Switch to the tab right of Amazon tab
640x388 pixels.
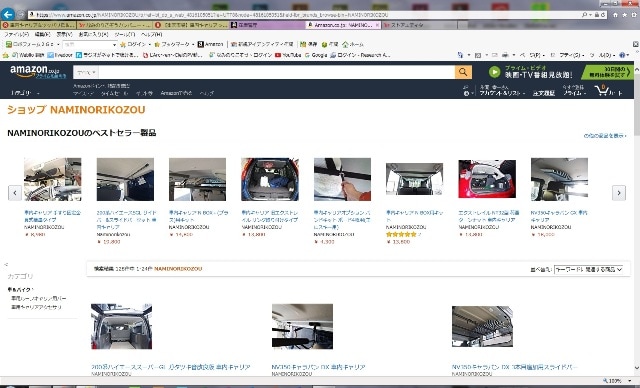click(420, 25)
